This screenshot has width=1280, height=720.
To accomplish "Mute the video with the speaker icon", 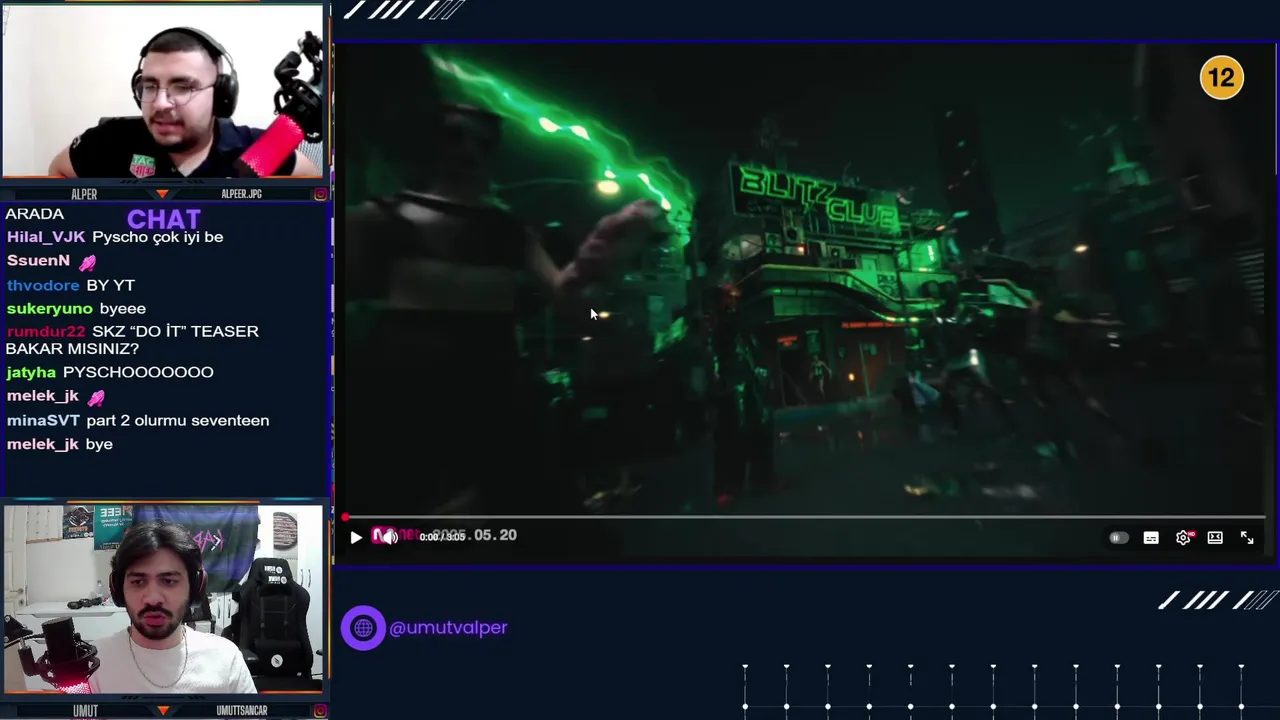I will tap(388, 537).
